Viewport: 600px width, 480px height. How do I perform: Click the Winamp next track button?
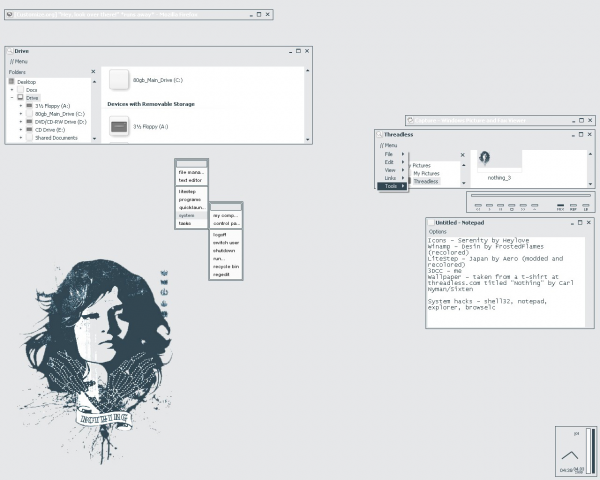point(523,206)
